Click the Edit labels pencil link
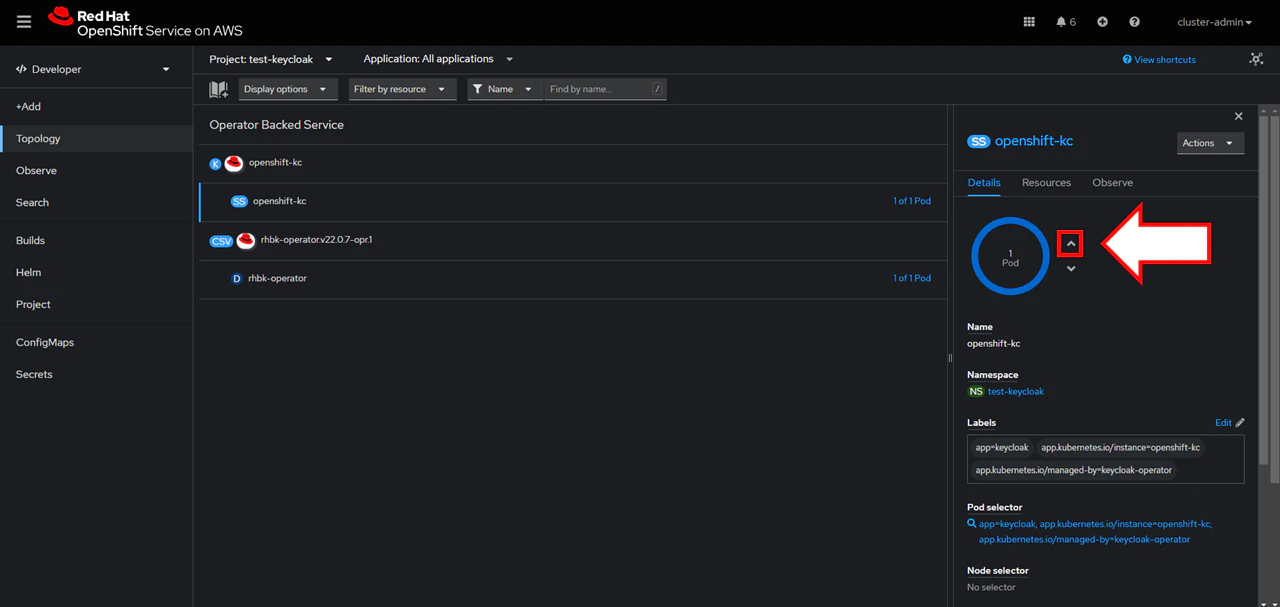The width and height of the screenshot is (1280, 607). click(x=1230, y=423)
